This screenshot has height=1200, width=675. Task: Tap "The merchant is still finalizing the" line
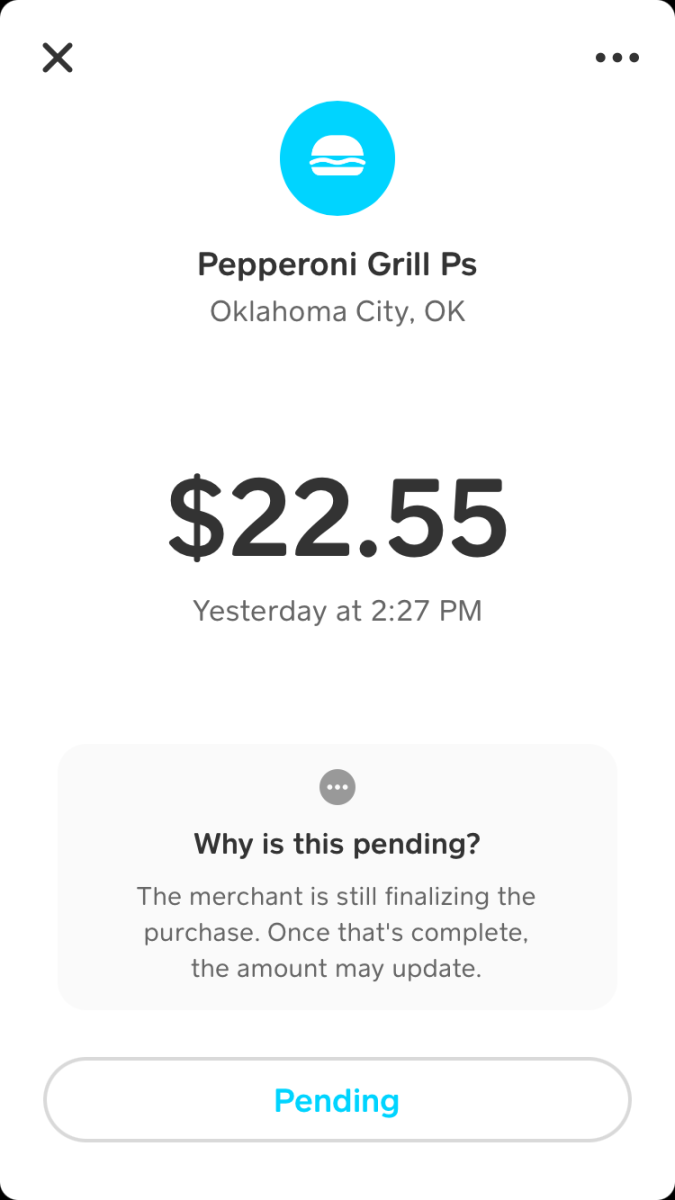click(x=337, y=896)
